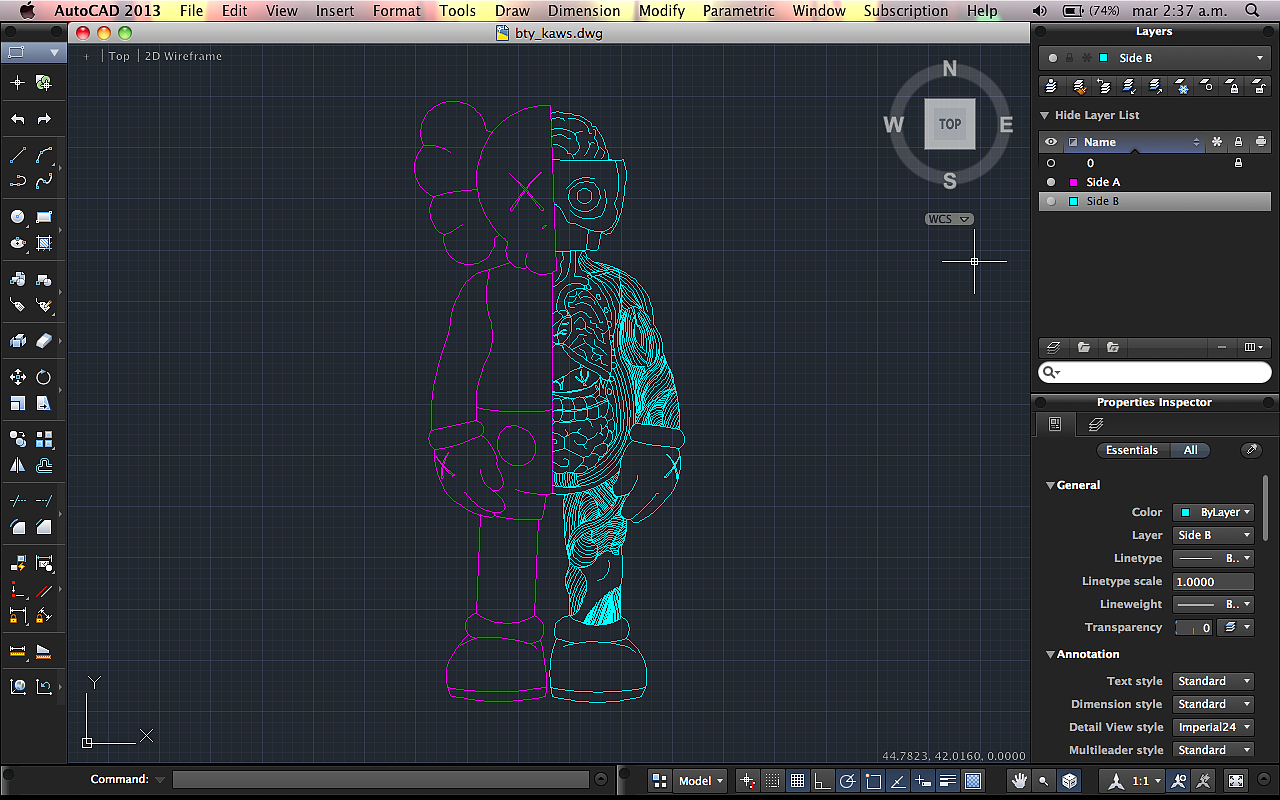Select the Mirror tool
This screenshot has height=800, width=1280.
(x=18, y=465)
